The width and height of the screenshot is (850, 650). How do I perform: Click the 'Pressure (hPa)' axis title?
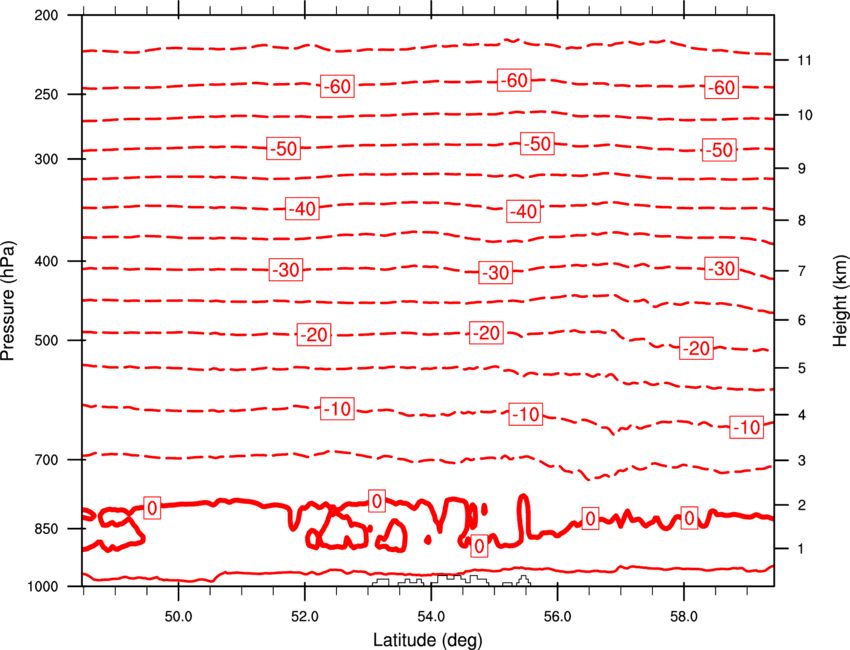[8, 301]
